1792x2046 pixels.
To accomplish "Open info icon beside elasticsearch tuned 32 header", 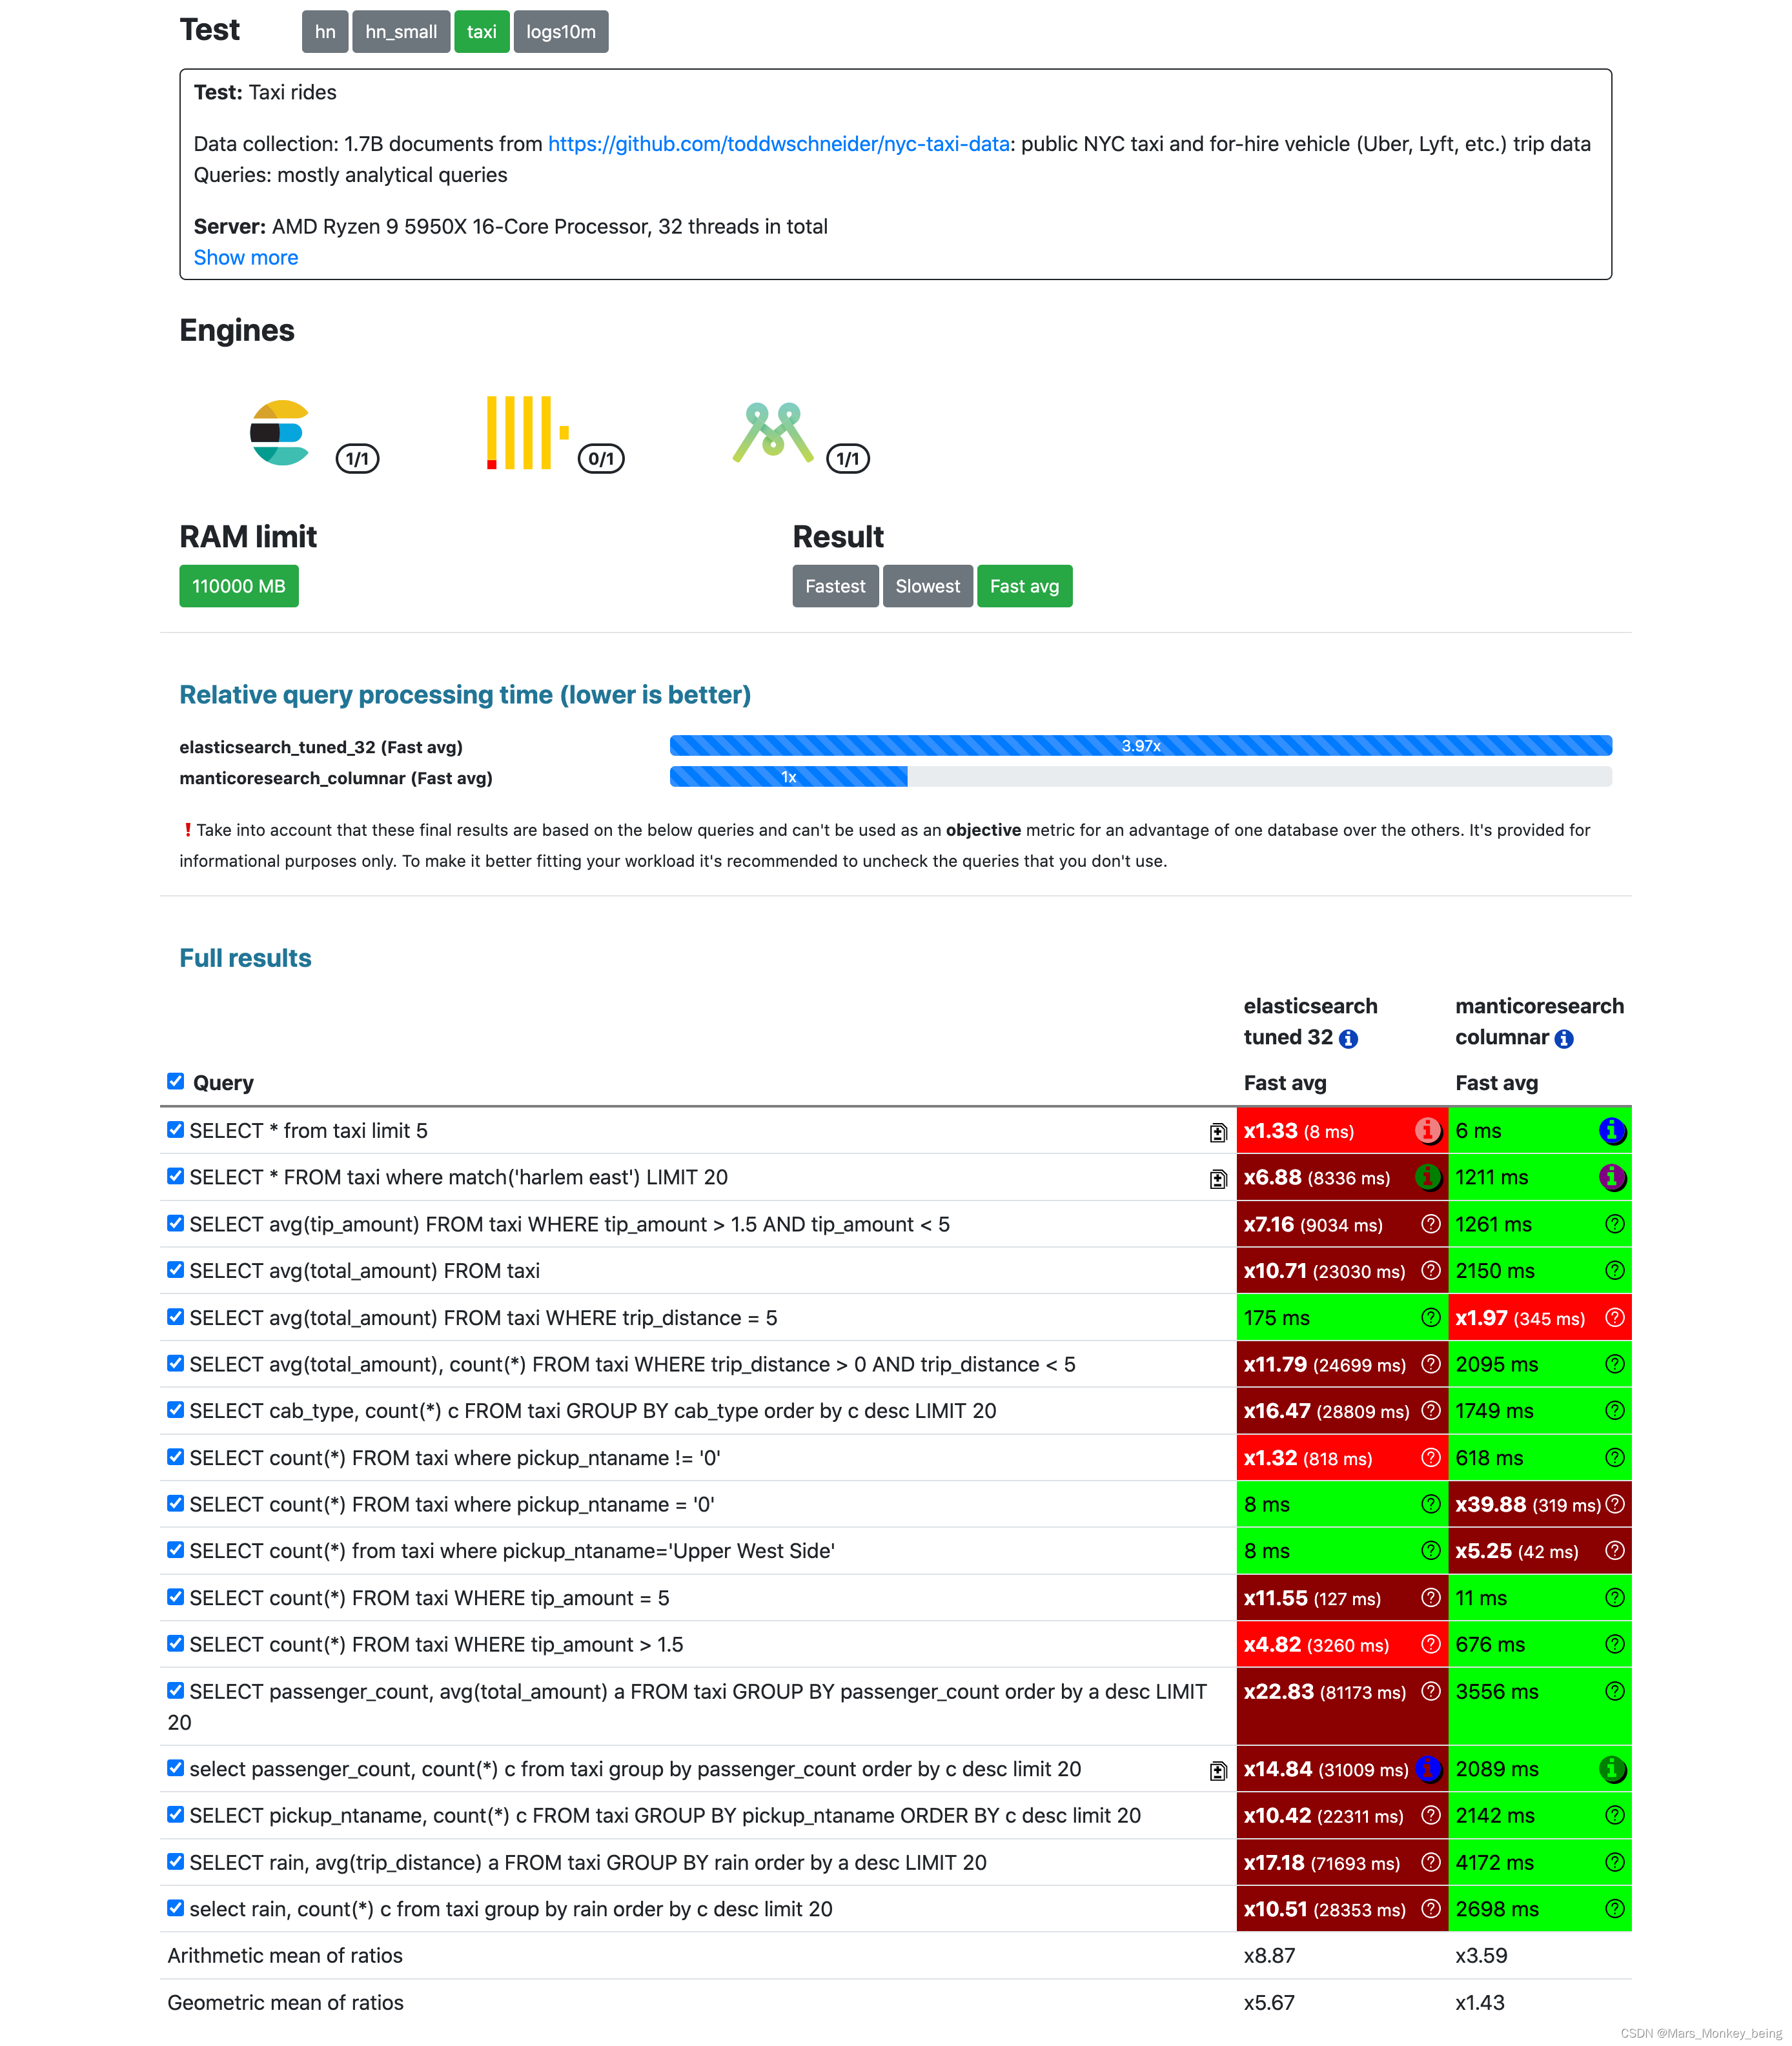I will click(x=1350, y=1038).
